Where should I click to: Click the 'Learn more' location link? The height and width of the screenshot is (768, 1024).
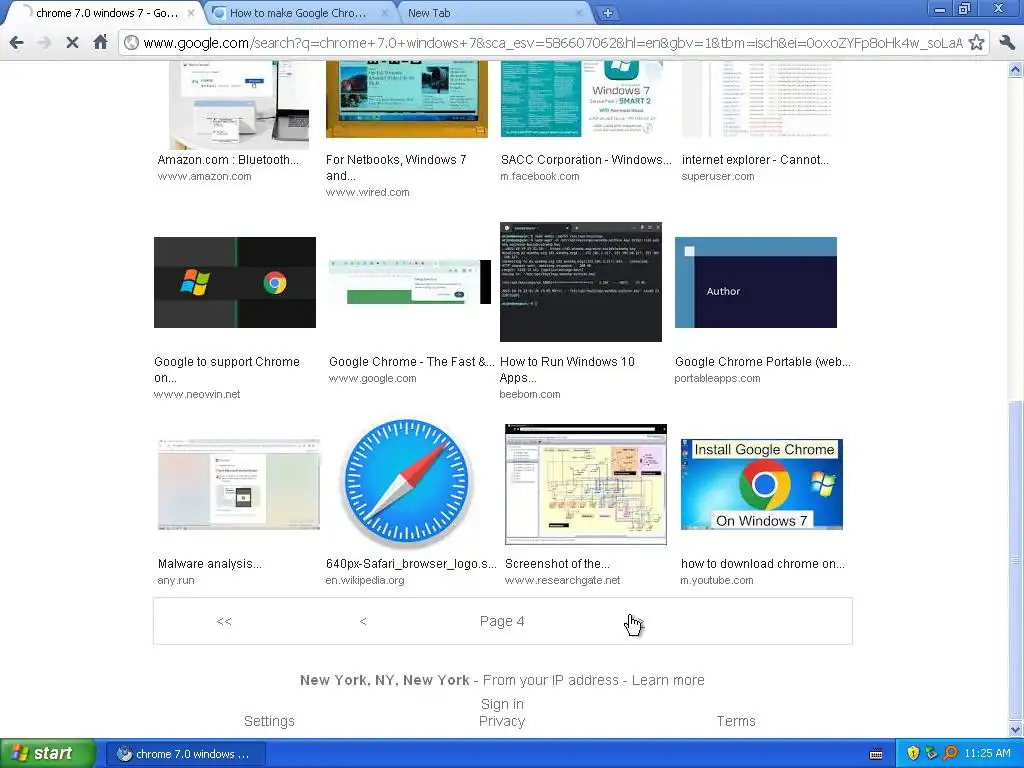pyautogui.click(x=668, y=680)
